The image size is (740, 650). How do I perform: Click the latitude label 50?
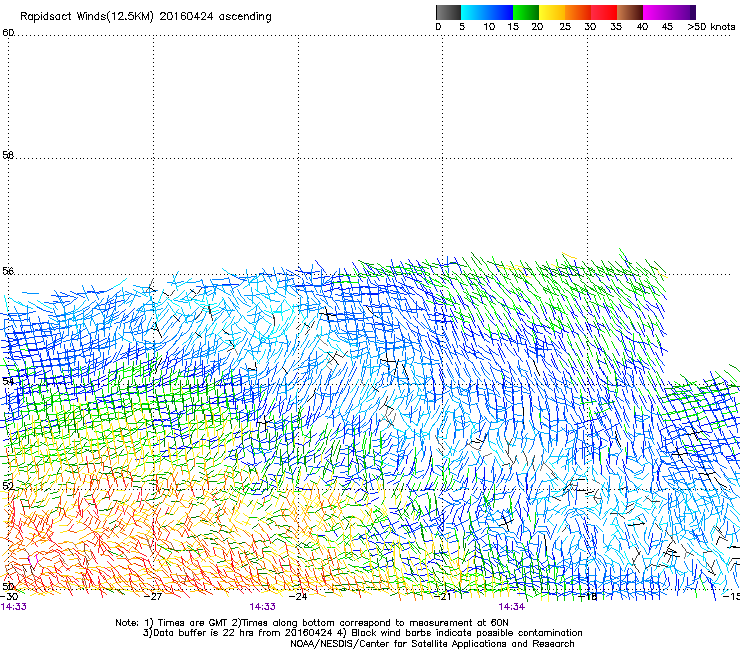click(x=8, y=586)
